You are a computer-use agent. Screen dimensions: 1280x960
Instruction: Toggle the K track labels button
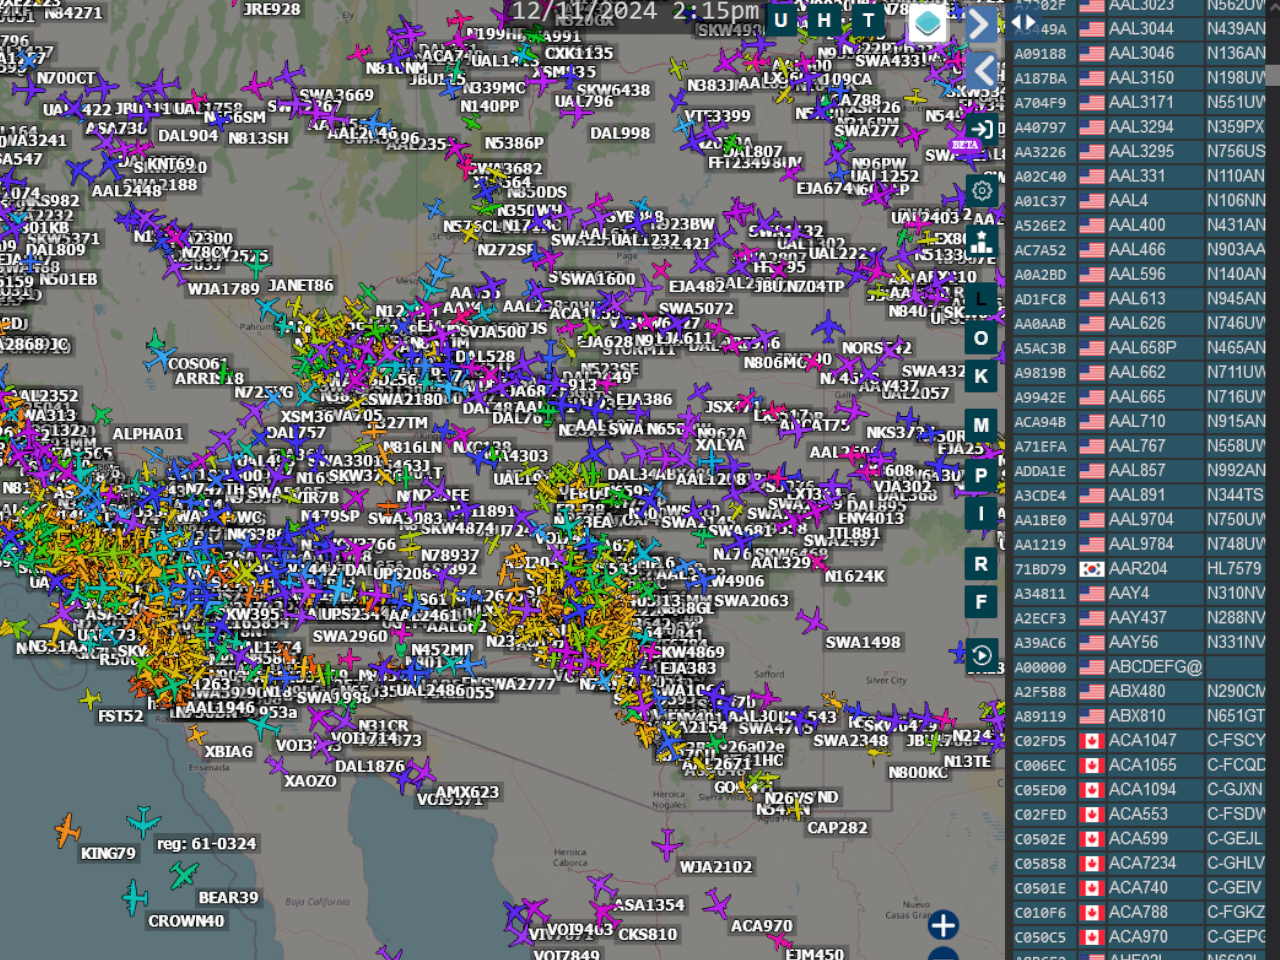pyautogui.click(x=981, y=377)
